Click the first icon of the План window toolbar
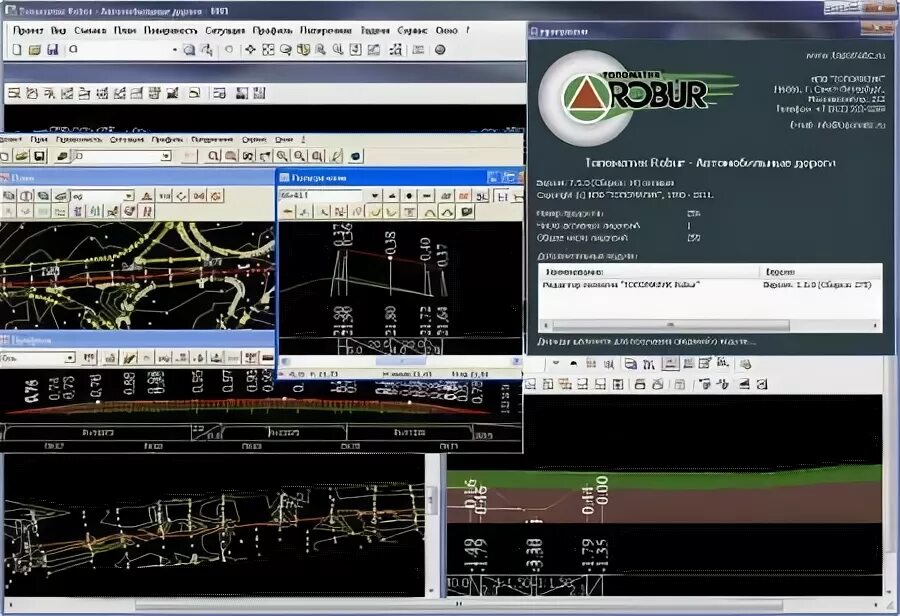Image resolution: width=900 pixels, height=616 pixels. (x=9, y=196)
